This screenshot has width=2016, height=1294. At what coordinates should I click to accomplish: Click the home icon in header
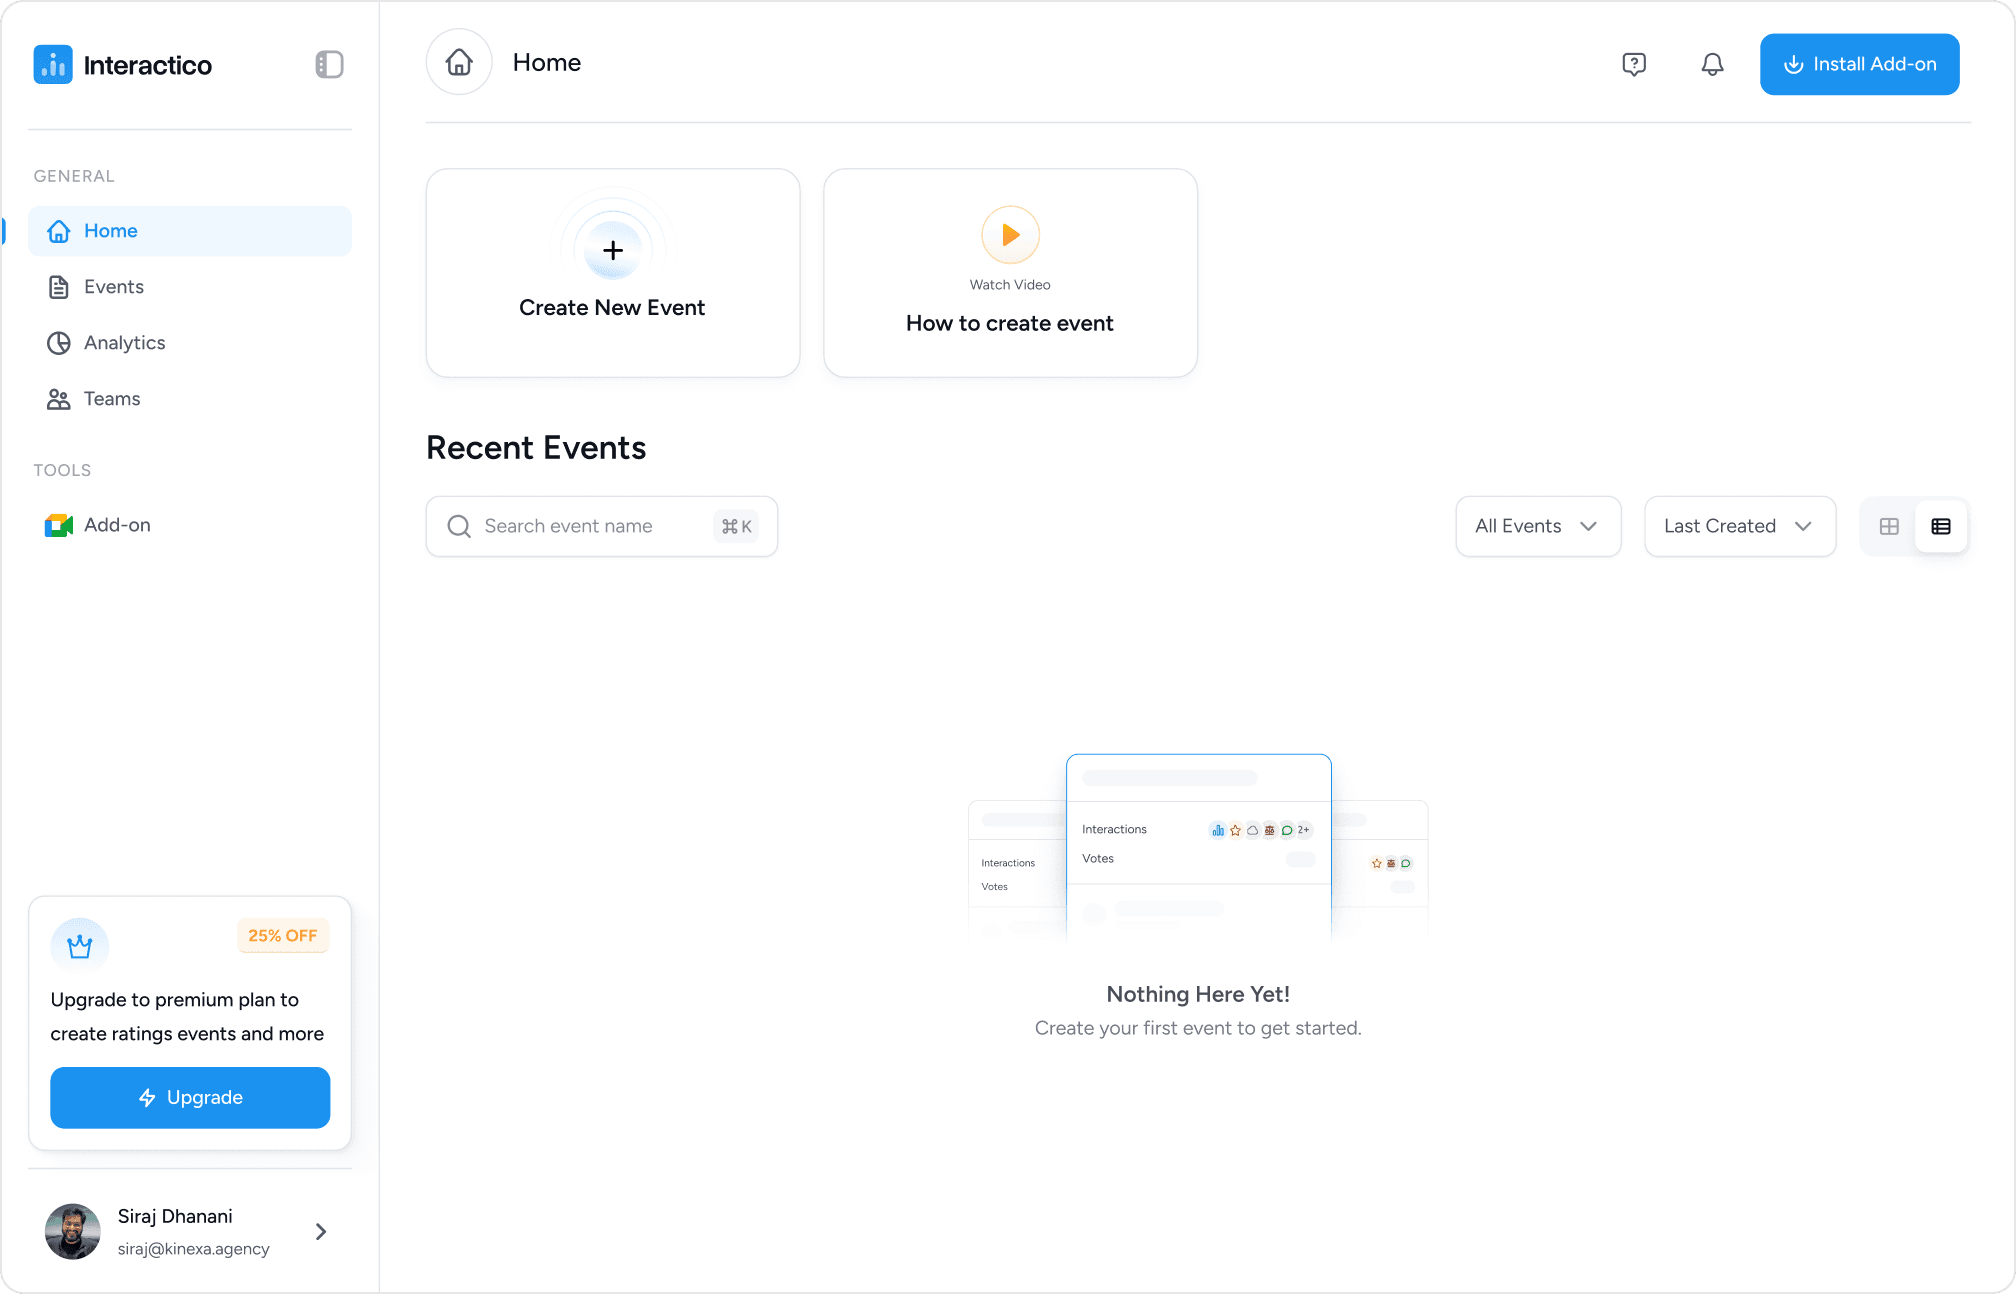coord(459,63)
